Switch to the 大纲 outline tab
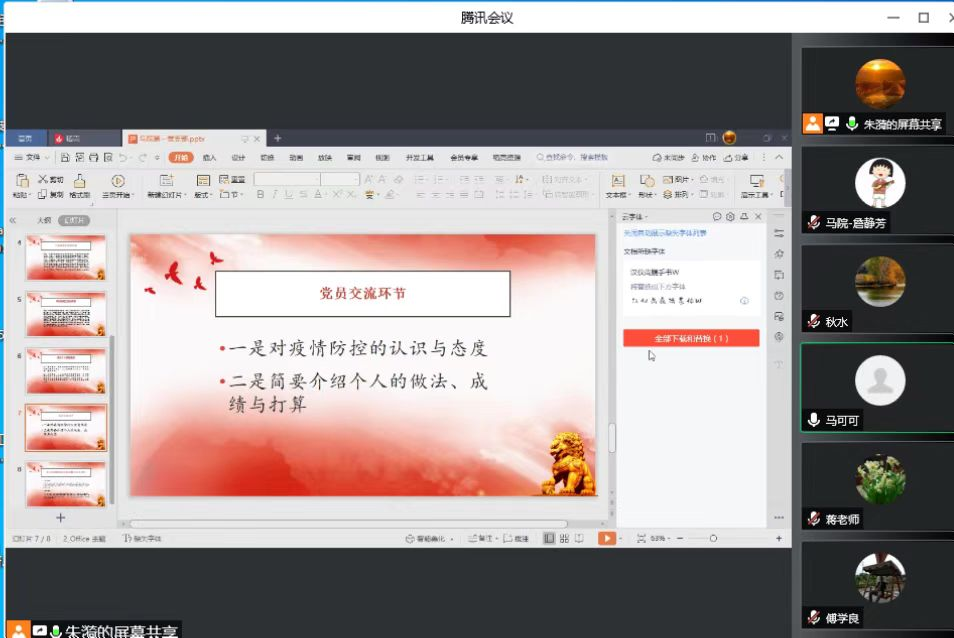Viewport: 954px width, 638px height. click(44, 220)
